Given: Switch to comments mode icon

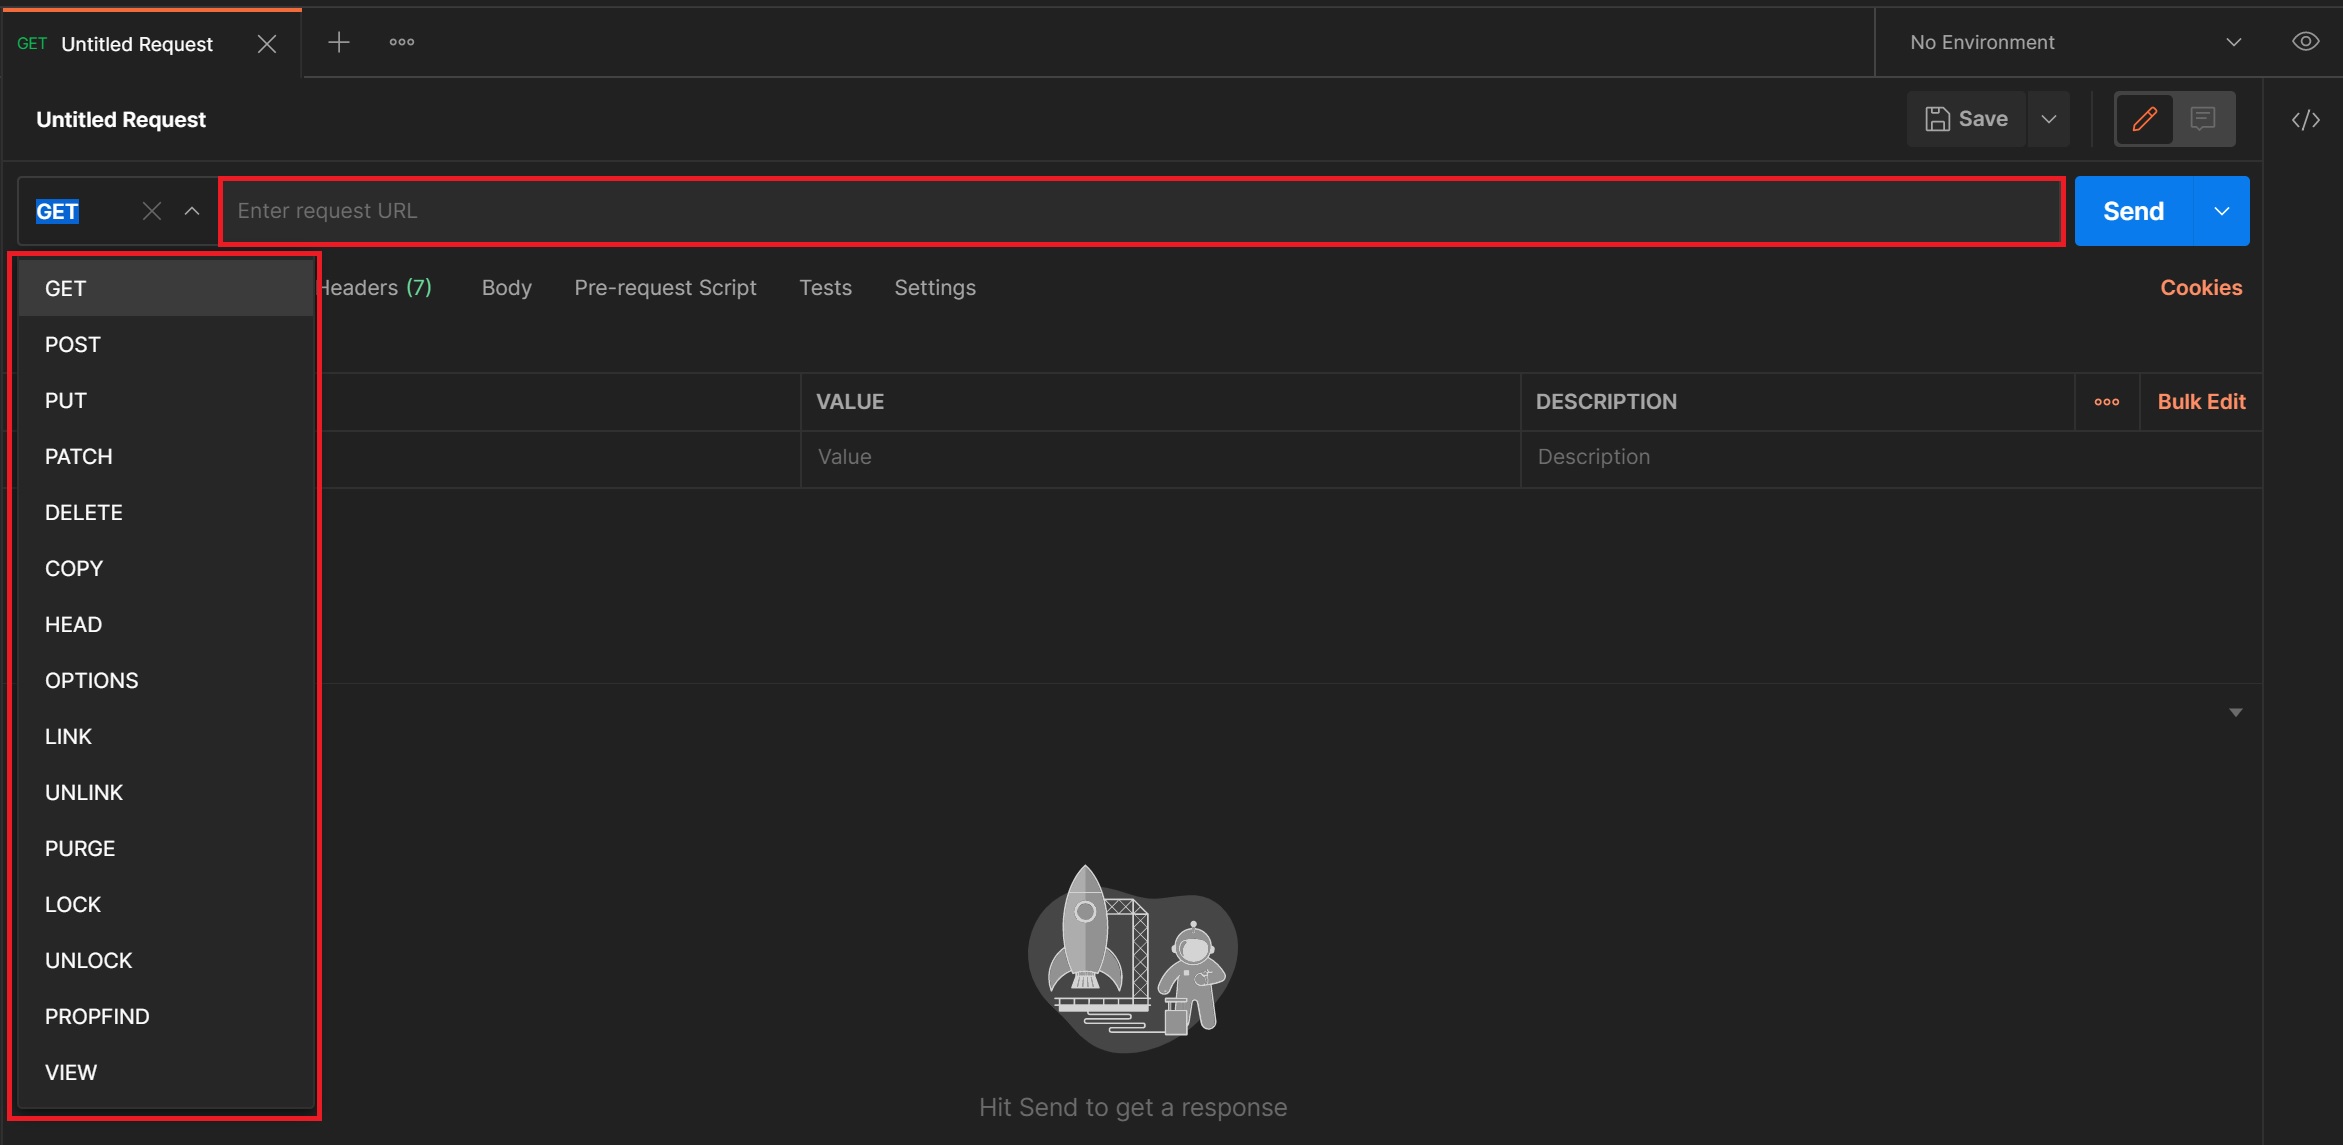Looking at the screenshot, I should pyautogui.click(x=2203, y=119).
